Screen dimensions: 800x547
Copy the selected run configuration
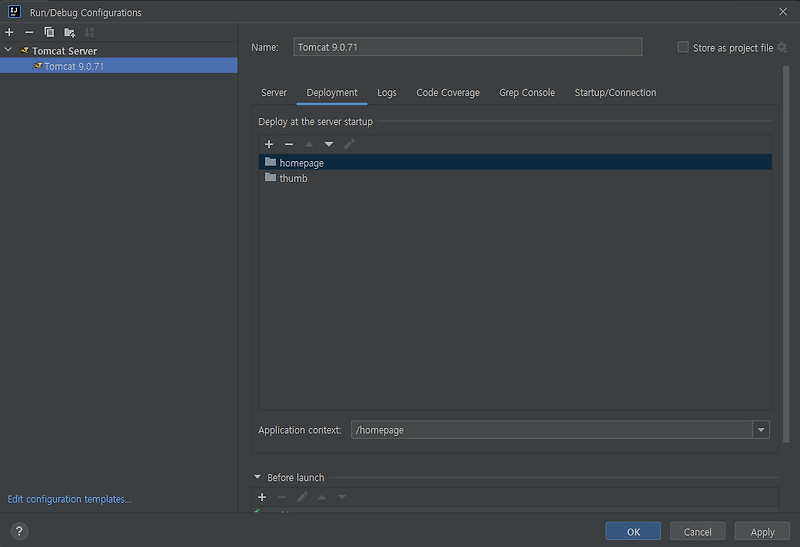(49, 32)
